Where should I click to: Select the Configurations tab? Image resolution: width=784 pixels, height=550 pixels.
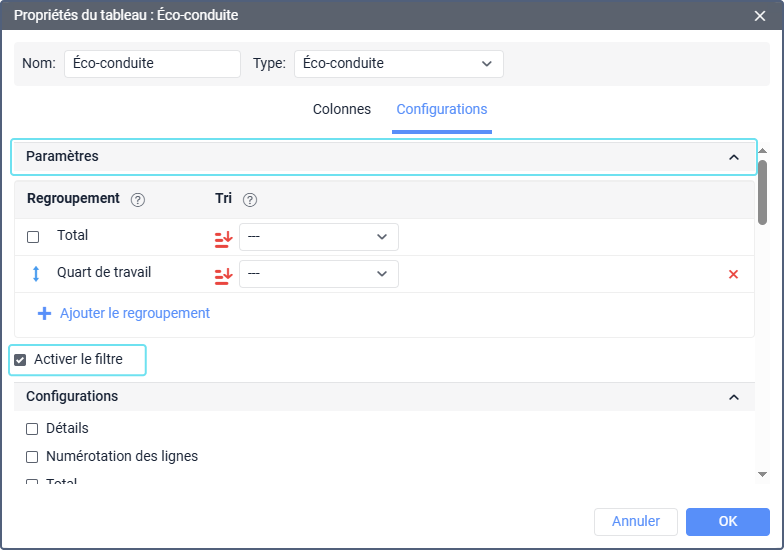point(442,110)
